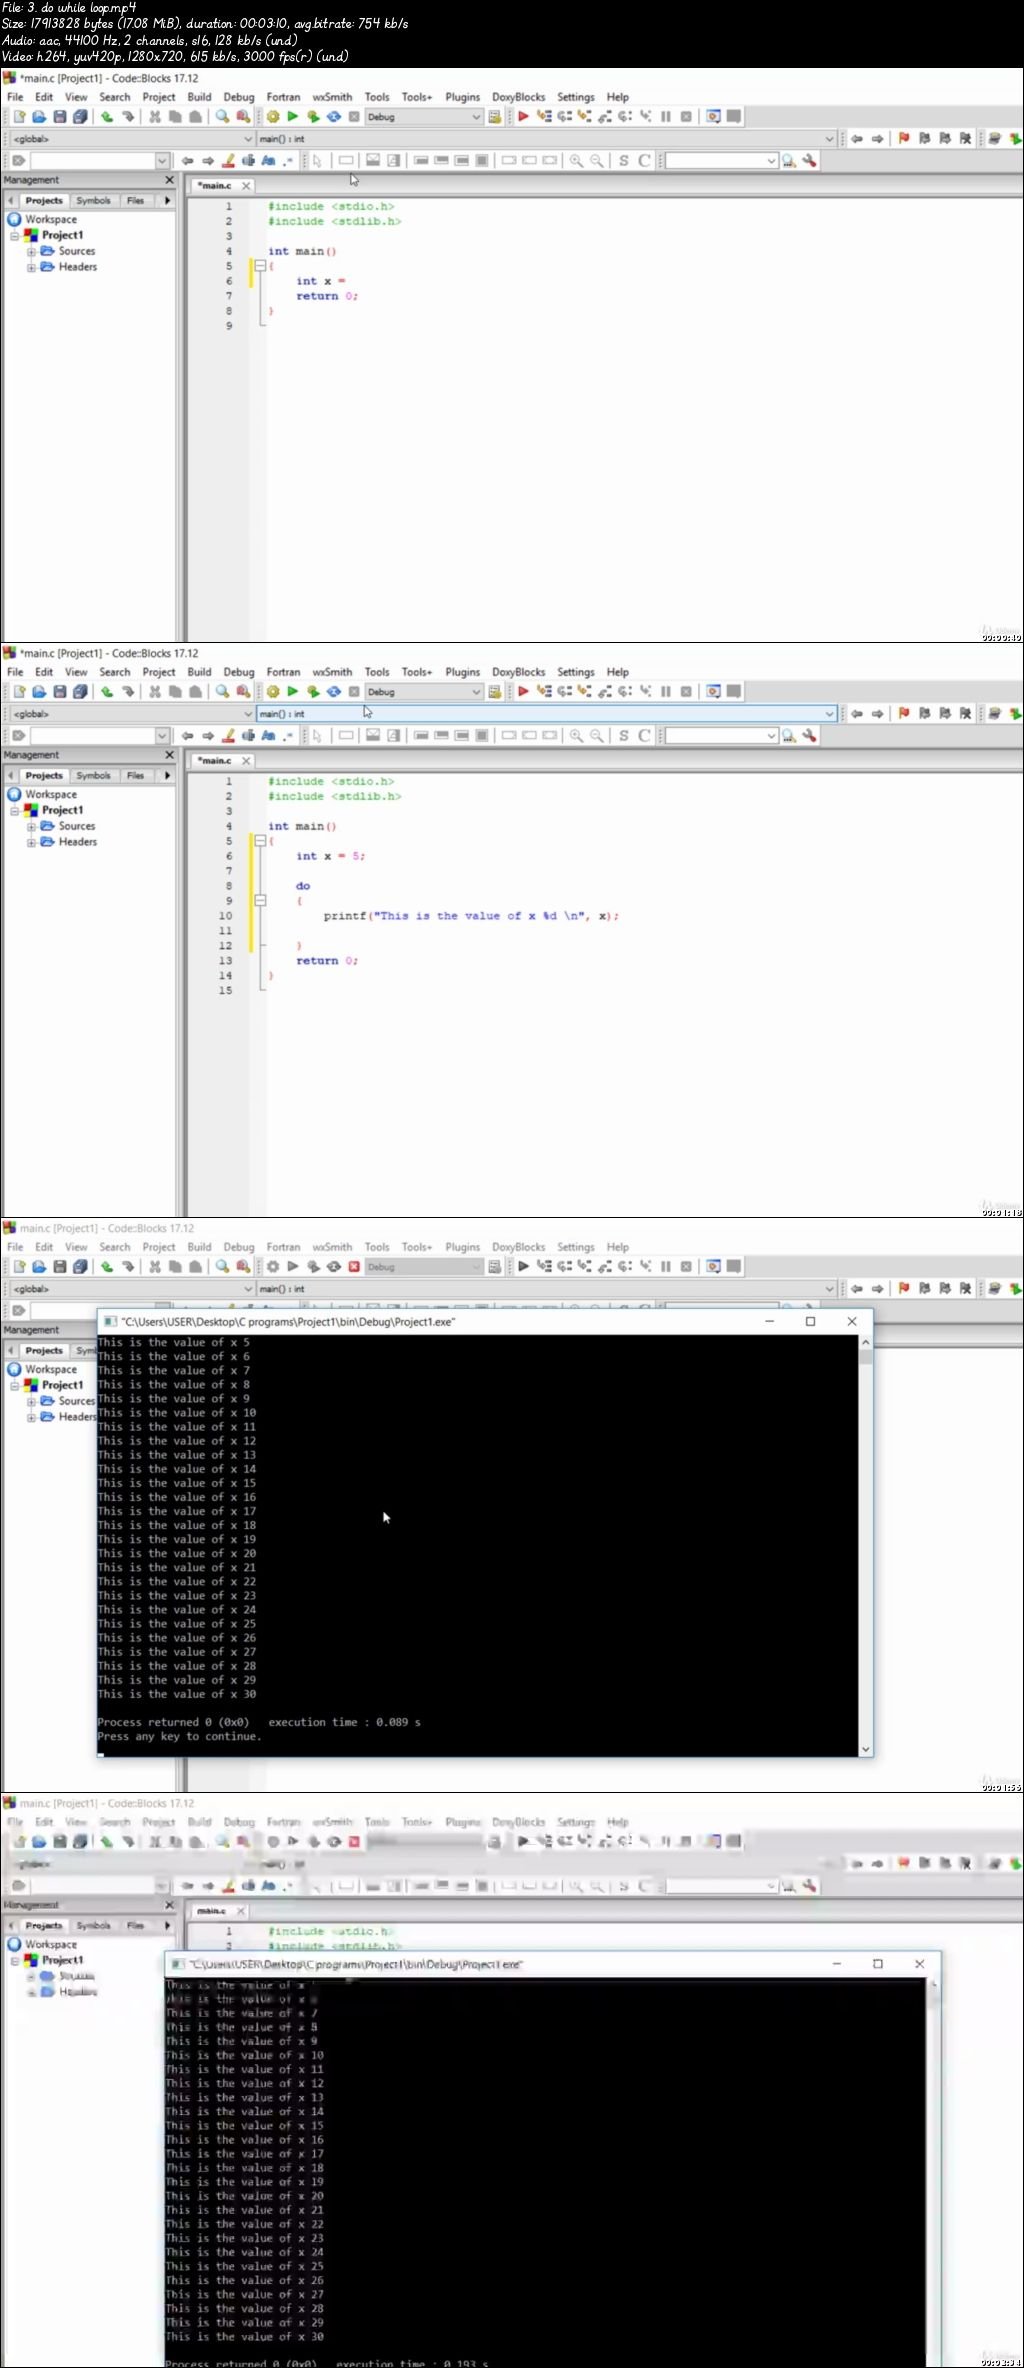Expand the Sources folder in the first frame
The image size is (1024, 2368).
[x=32, y=252]
